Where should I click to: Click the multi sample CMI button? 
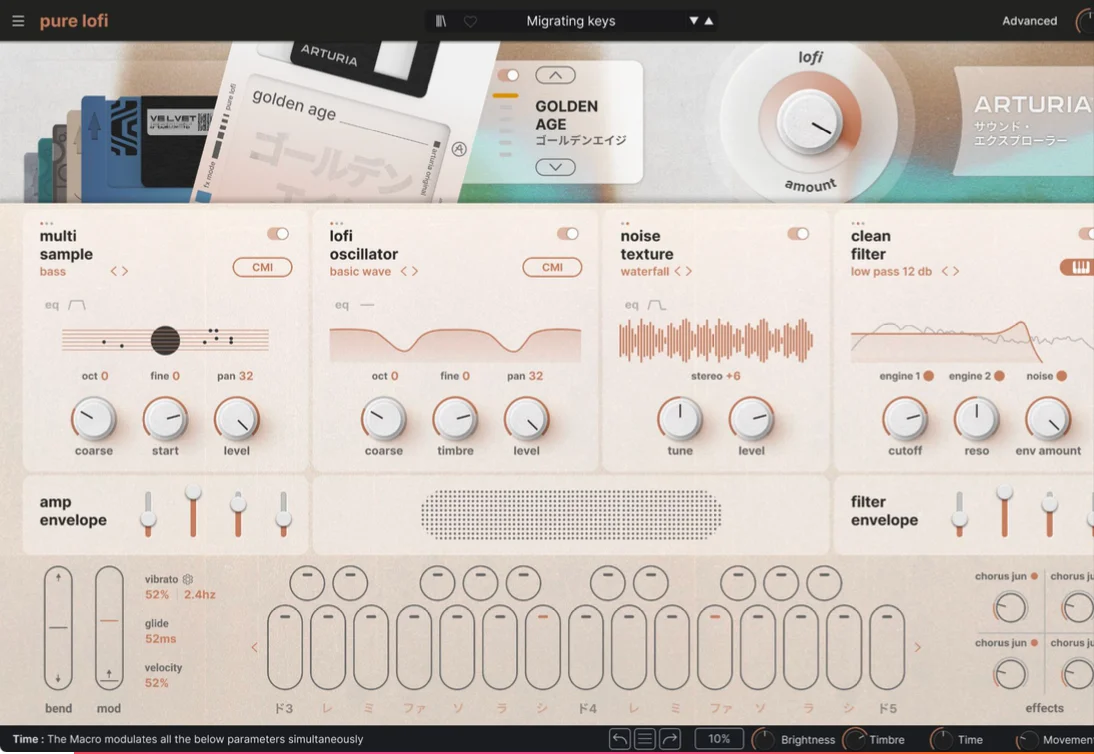tap(262, 267)
